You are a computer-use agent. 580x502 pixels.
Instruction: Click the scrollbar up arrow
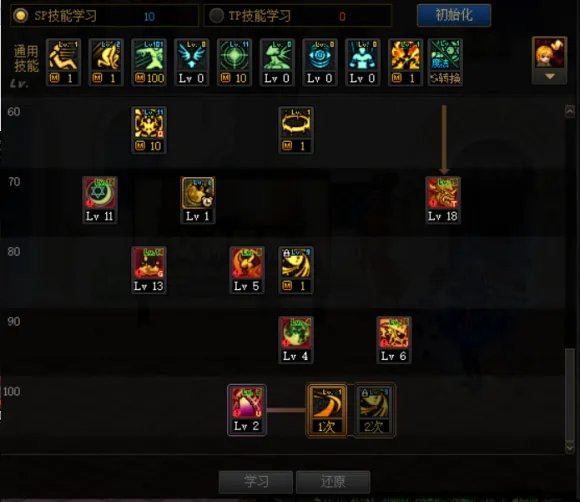pyautogui.click(x=570, y=111)
